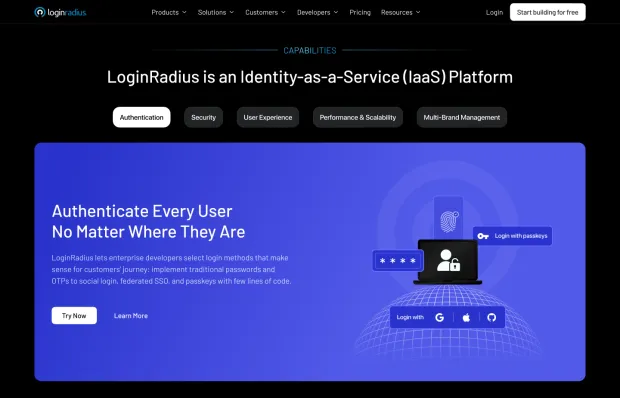Click the 'Login with' label text

click(x=410, y=317)
